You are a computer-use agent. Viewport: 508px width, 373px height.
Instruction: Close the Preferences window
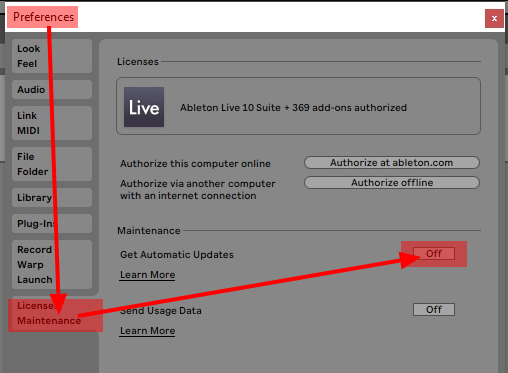(494, 18)
